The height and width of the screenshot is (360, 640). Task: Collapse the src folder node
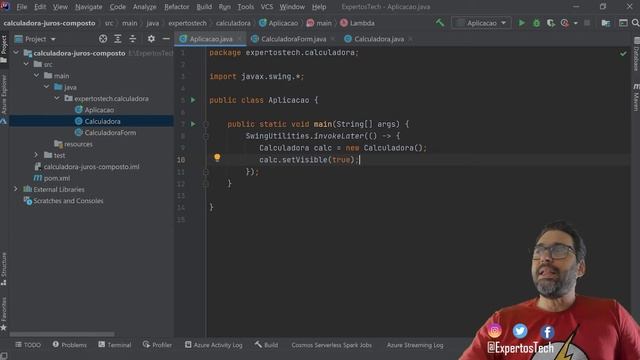click(27, 64)
